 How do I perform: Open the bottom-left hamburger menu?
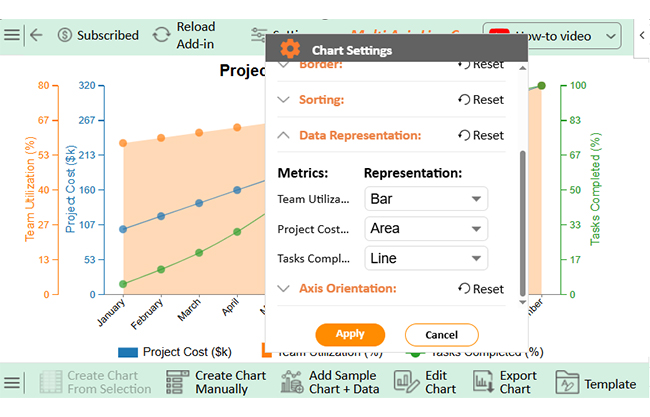(12, 383)
